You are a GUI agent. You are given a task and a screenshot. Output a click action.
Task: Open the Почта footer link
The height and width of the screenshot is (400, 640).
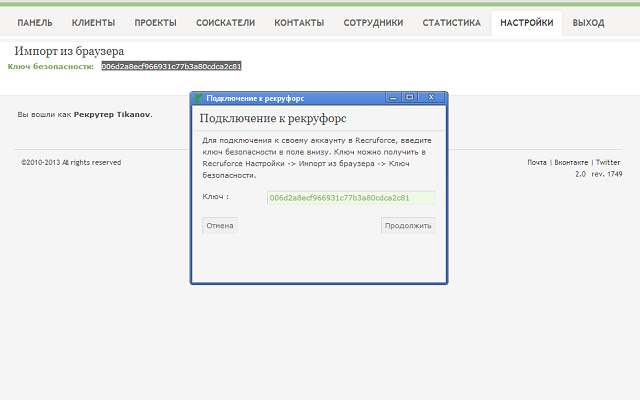click(537, 162)
